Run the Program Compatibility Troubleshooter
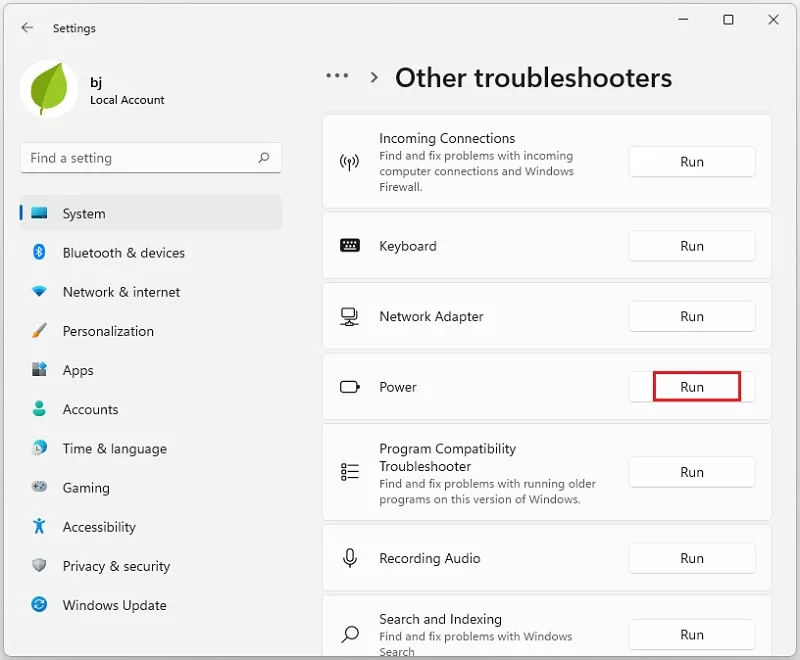800x660 pixels. coord(692,472)
